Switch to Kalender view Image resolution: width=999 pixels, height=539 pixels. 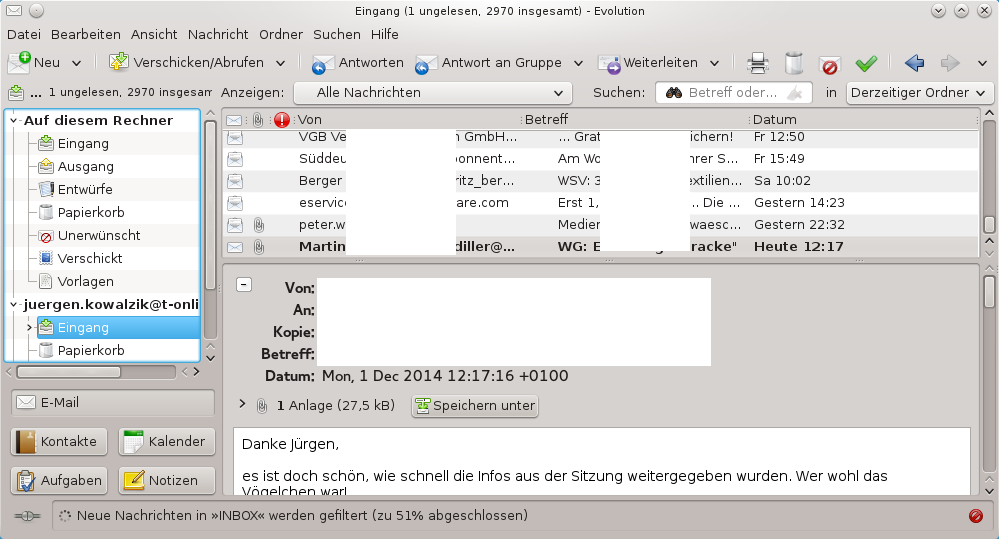[x=167, y=442]
